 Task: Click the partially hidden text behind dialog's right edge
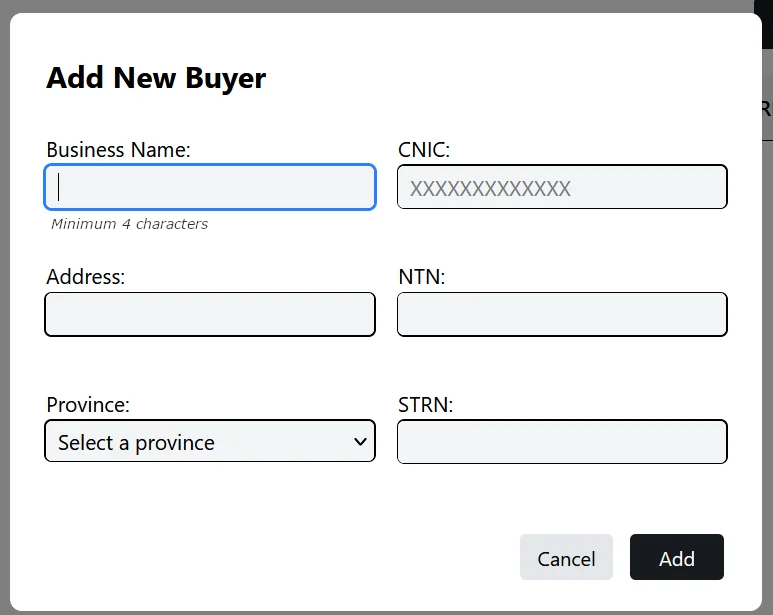coord(767,109)
